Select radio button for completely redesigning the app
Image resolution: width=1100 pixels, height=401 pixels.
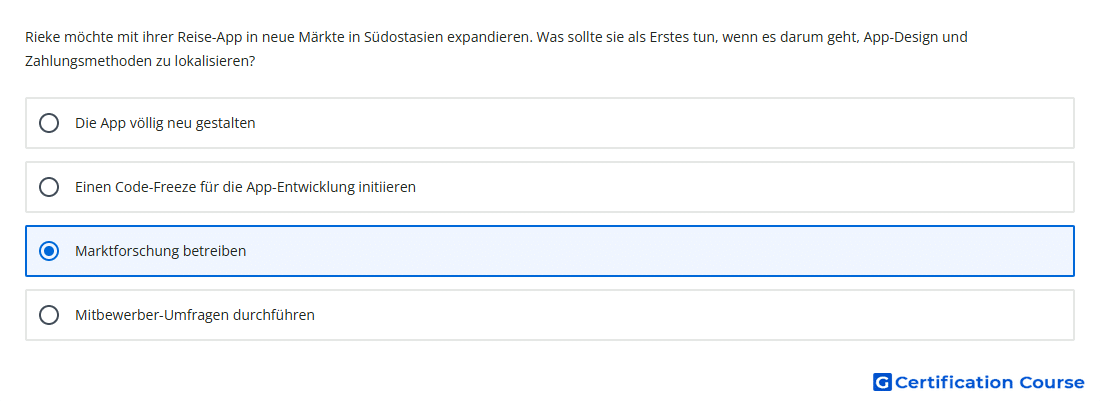pos(49,123)
